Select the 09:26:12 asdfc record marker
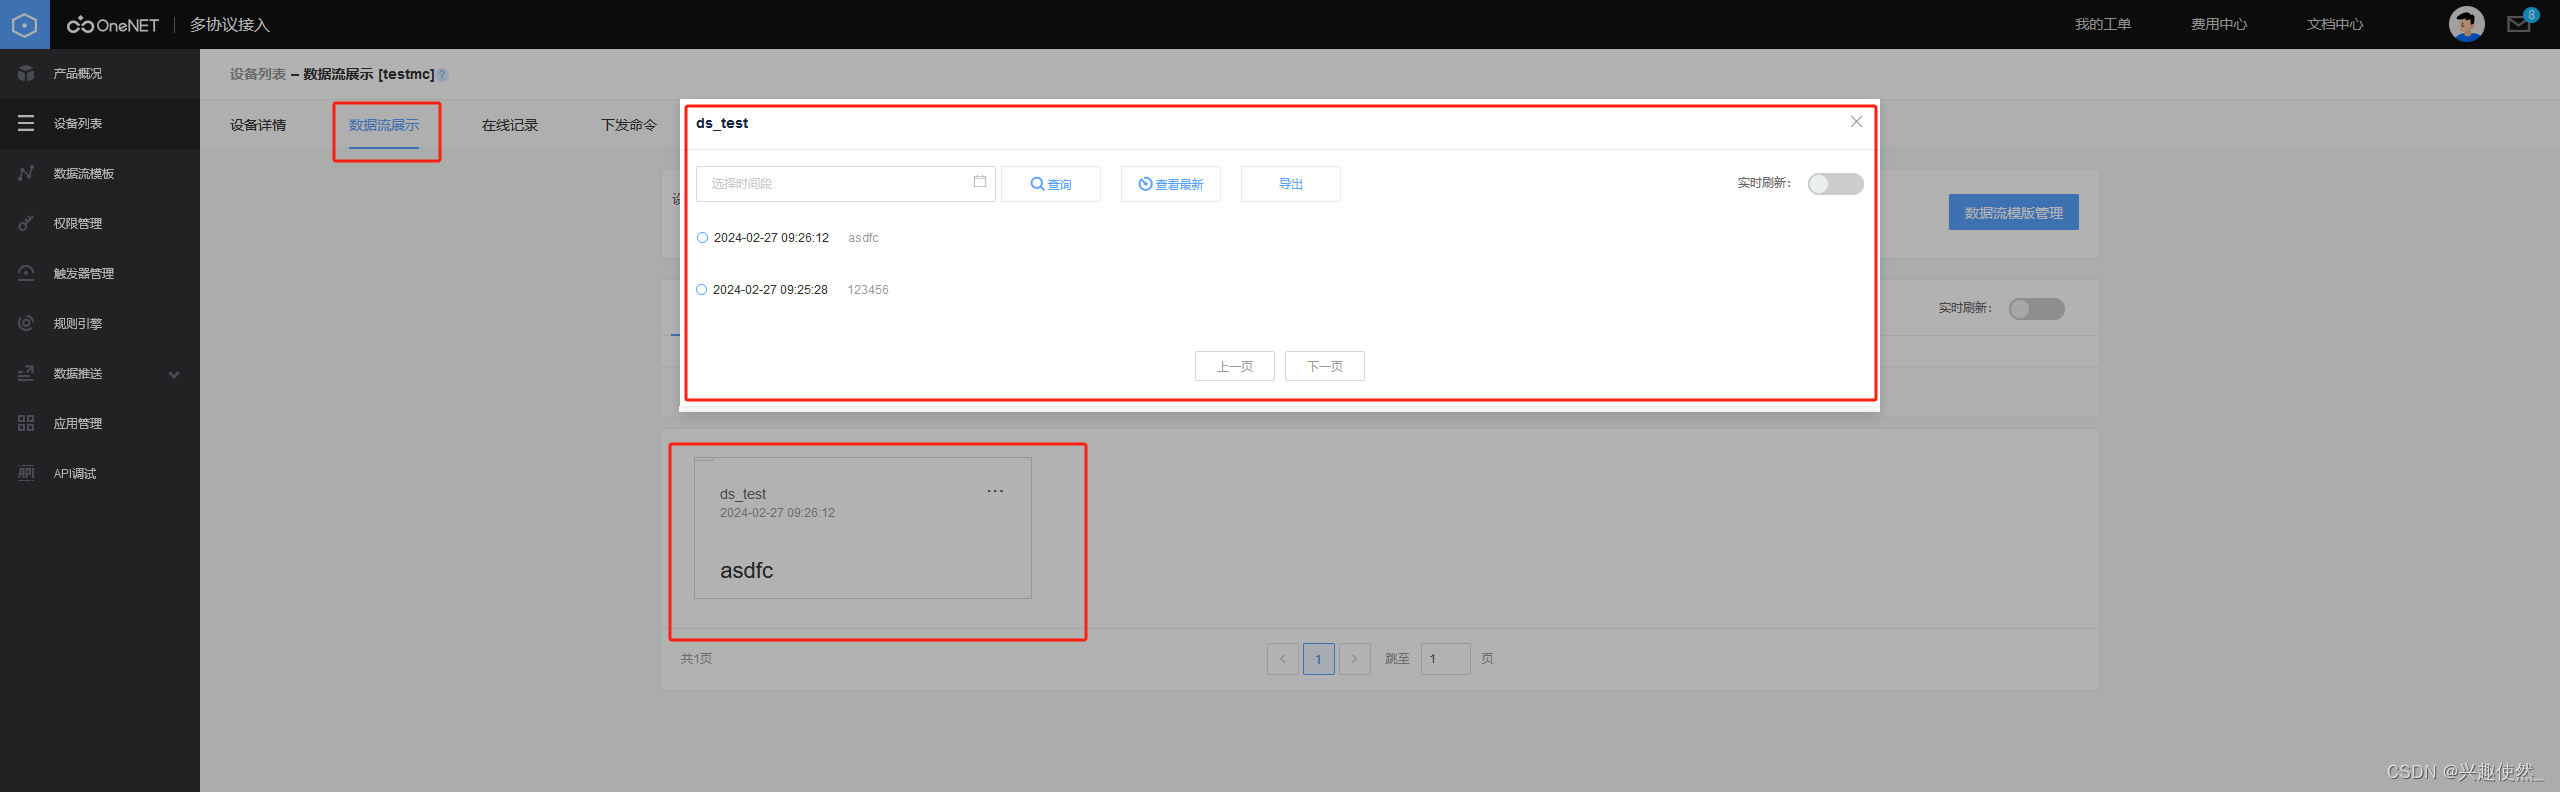The image size is (2560, 792). (x=702, y=238)
